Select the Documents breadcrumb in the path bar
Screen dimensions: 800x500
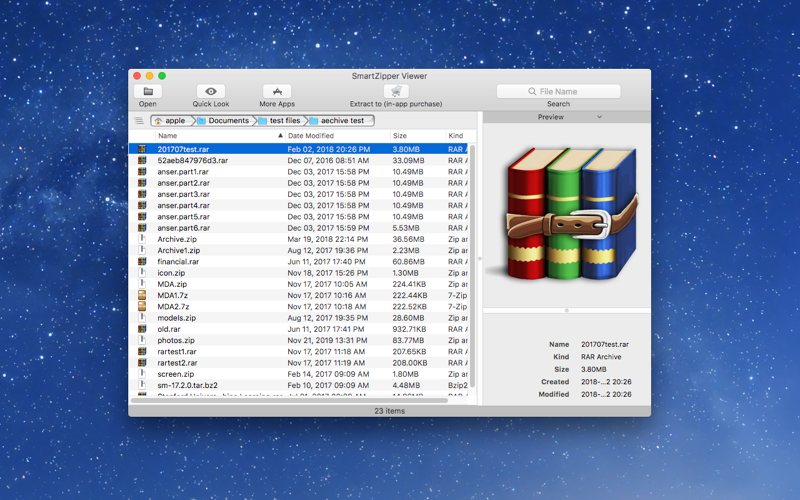coord(223,121)
